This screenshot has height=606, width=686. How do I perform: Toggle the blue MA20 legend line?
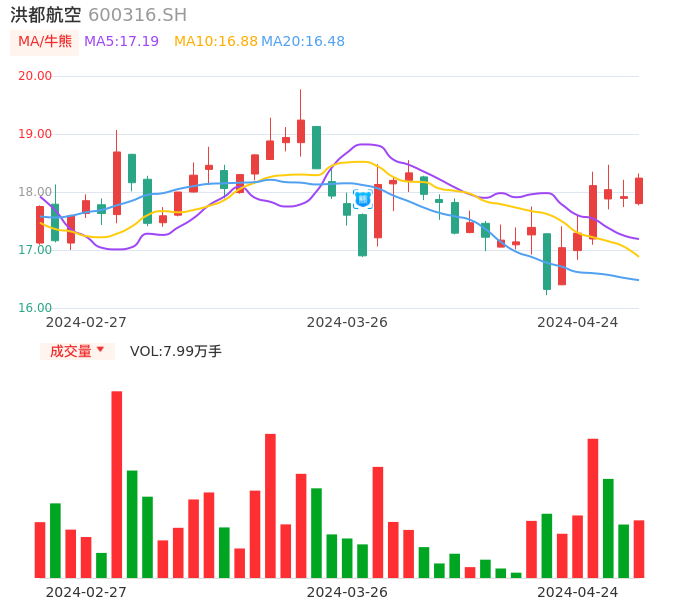pos(303,41)
